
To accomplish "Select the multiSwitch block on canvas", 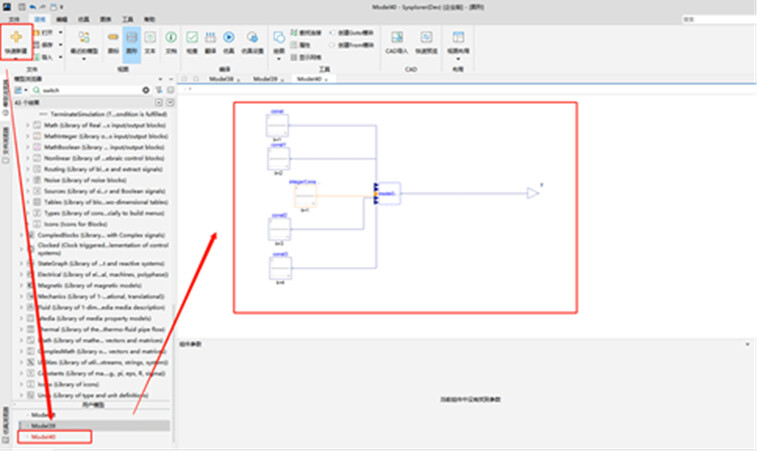I will (x=389, y=193).
